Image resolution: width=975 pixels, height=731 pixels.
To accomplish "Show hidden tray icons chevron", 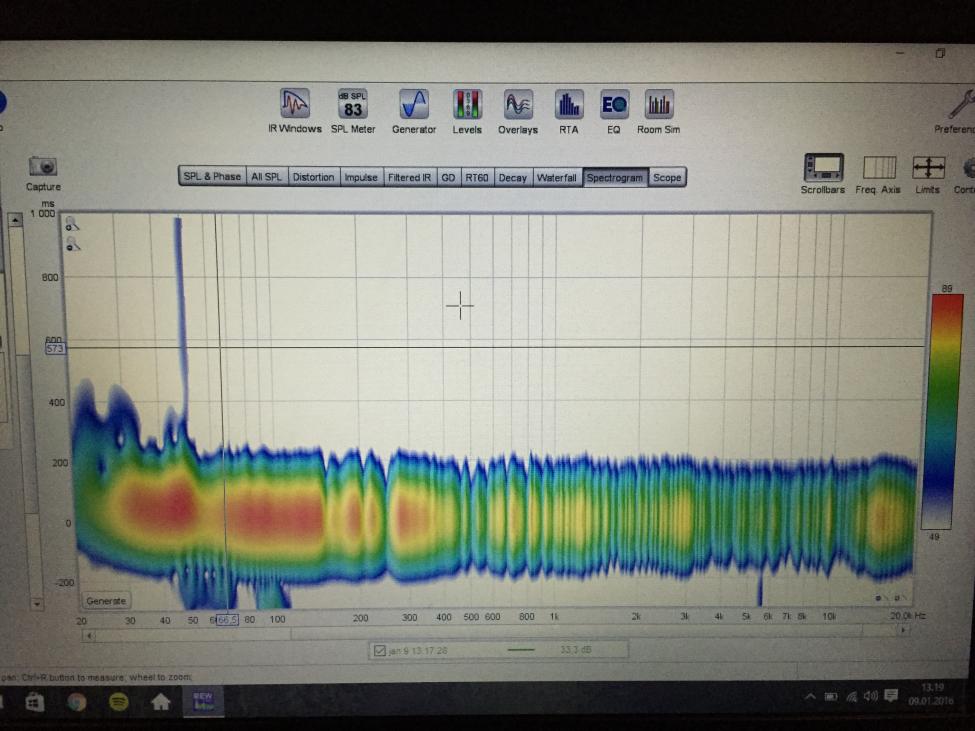I will [x=810, y=697].
